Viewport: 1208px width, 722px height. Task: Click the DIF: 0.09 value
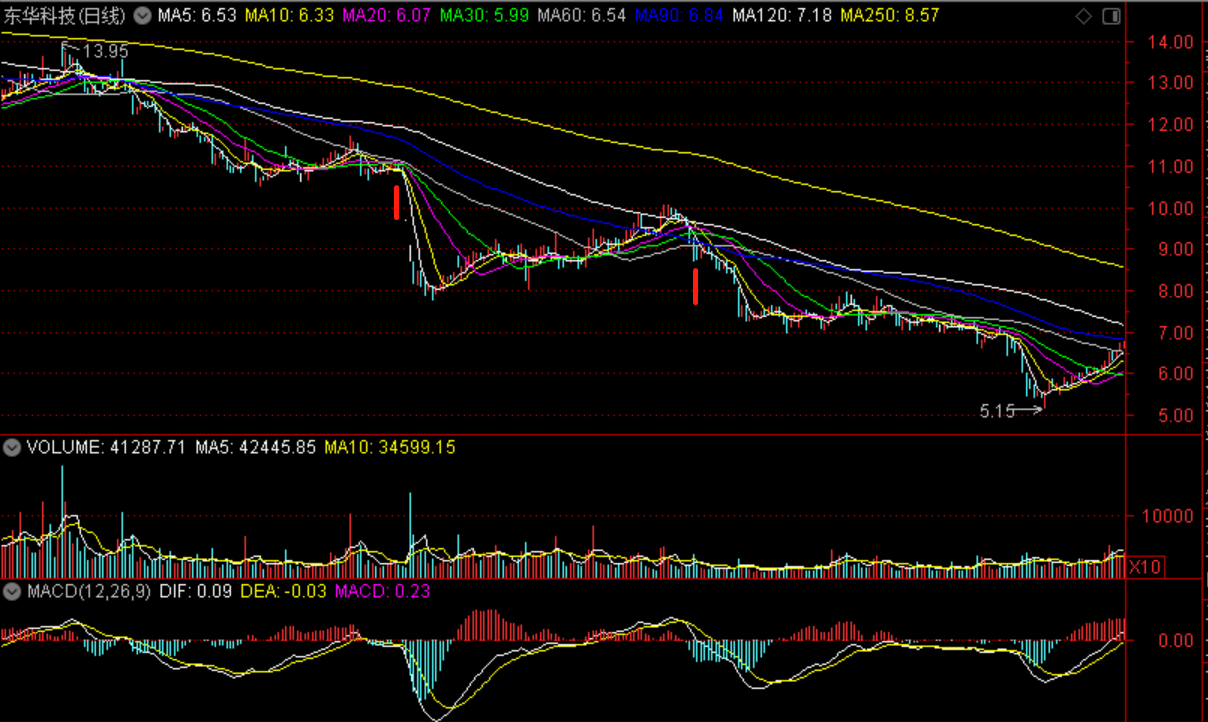pos(196,591)
